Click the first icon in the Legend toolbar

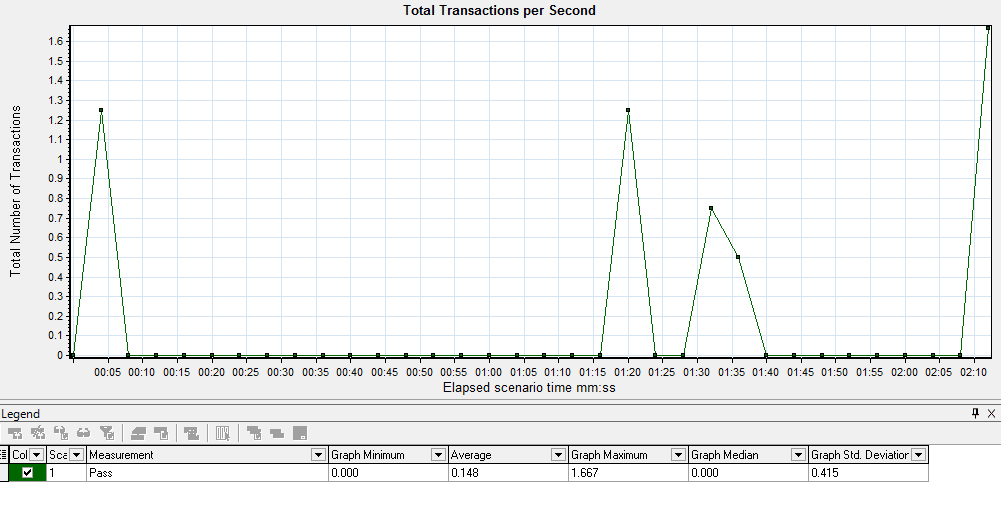click(16, 433)
